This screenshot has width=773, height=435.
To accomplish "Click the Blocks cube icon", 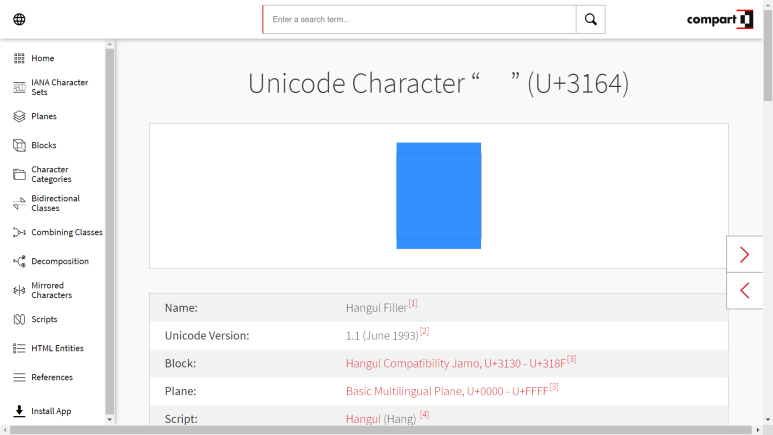I will click(x=19, y=145).
